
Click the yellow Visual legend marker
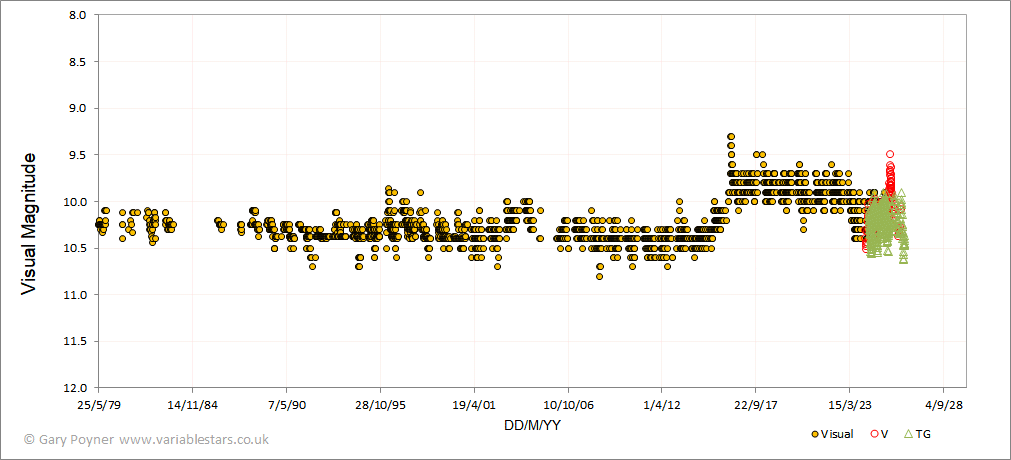click(x=814, y=434)
